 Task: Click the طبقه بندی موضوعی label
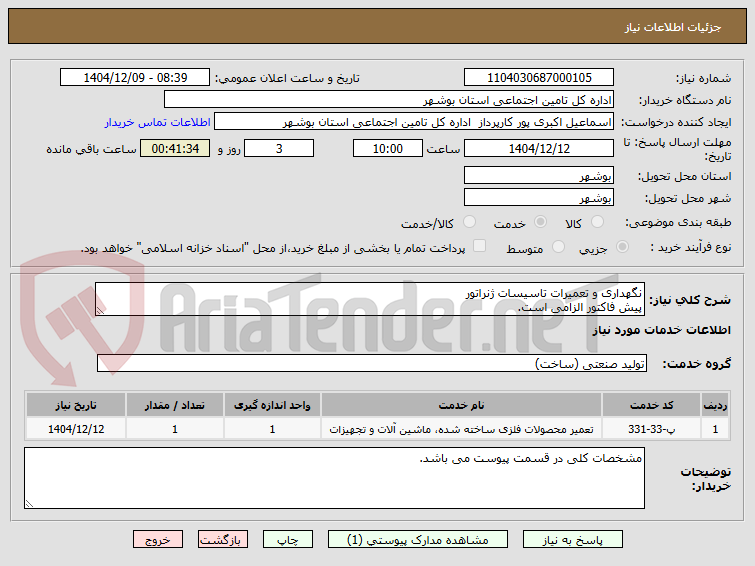678,222
